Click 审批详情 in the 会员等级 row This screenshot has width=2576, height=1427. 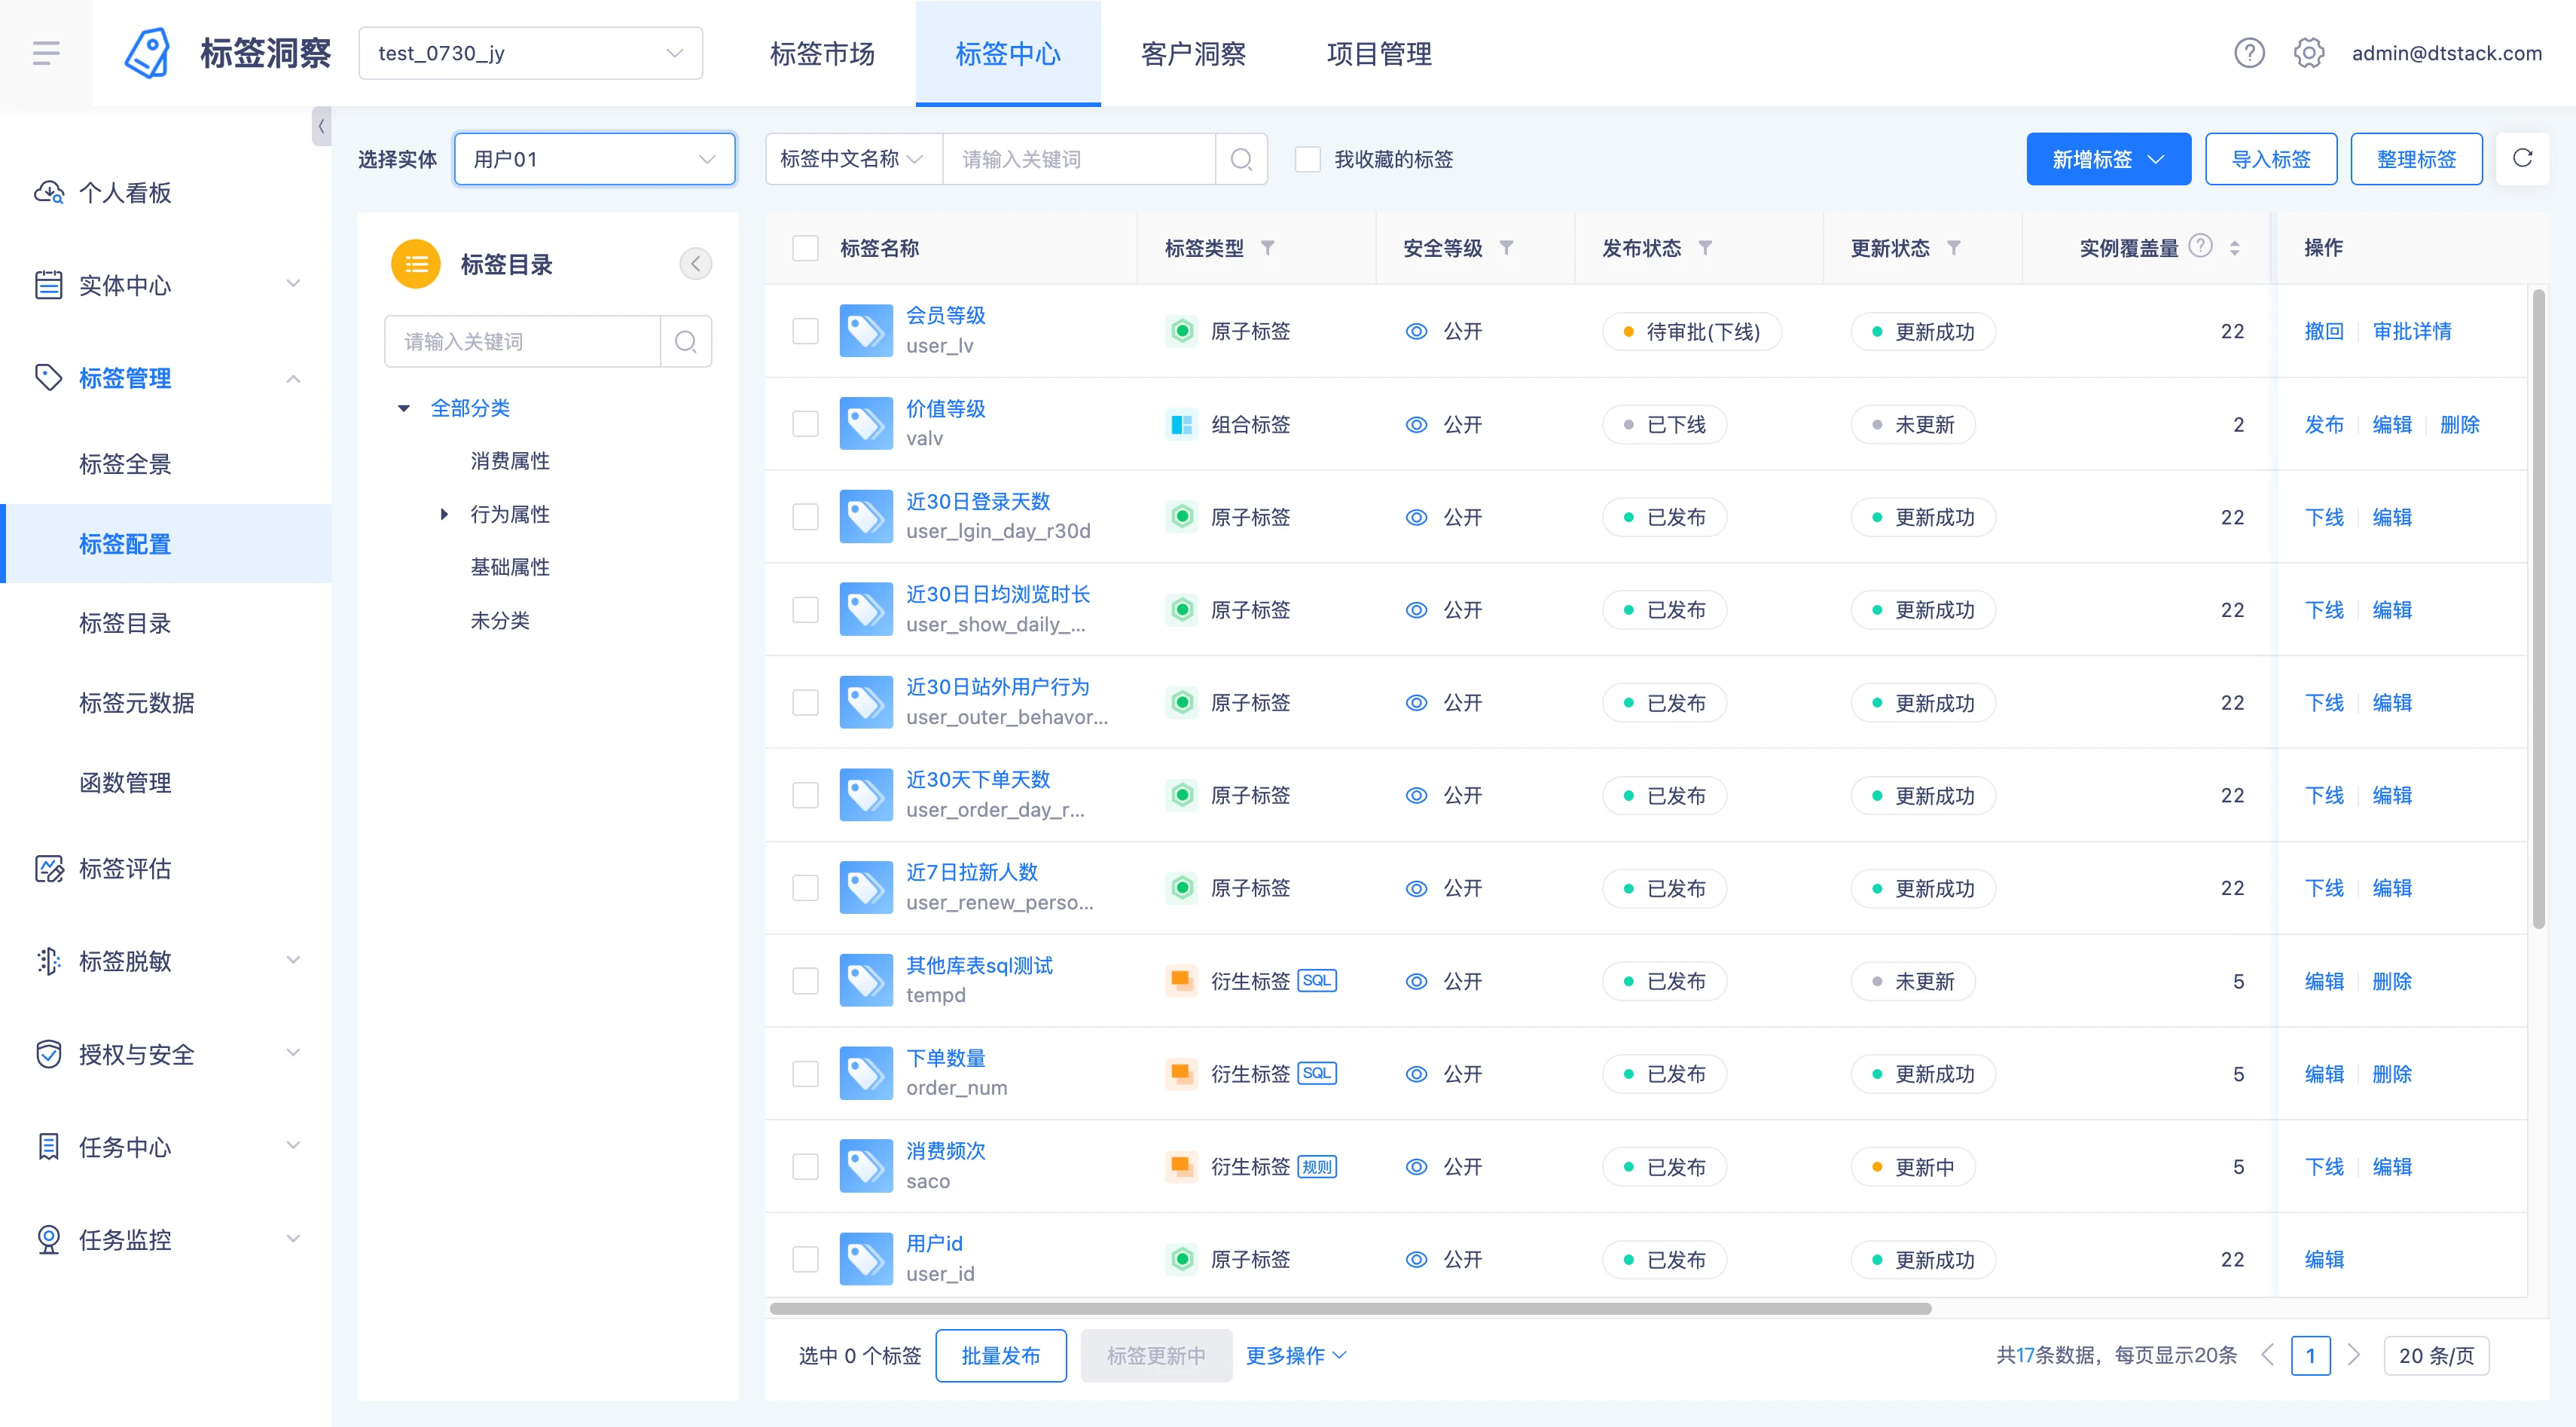tap(2411, 331)
